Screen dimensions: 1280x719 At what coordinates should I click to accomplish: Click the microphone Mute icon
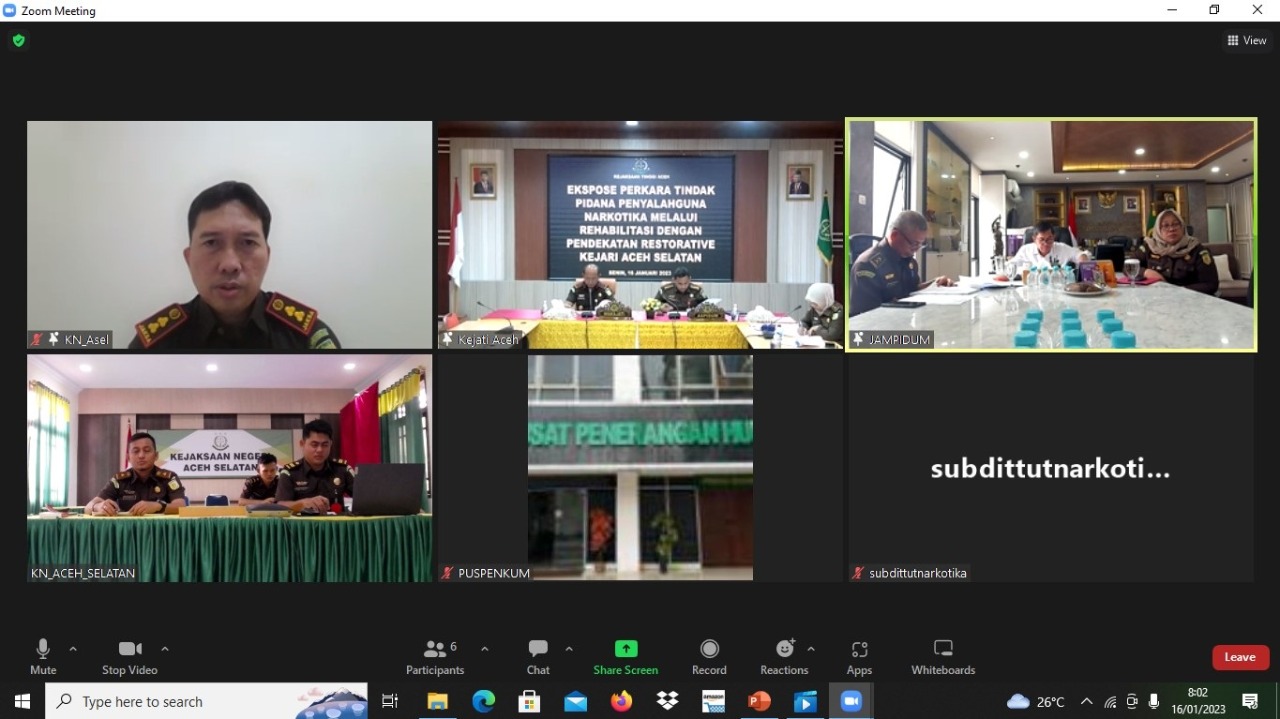[42, 650]
